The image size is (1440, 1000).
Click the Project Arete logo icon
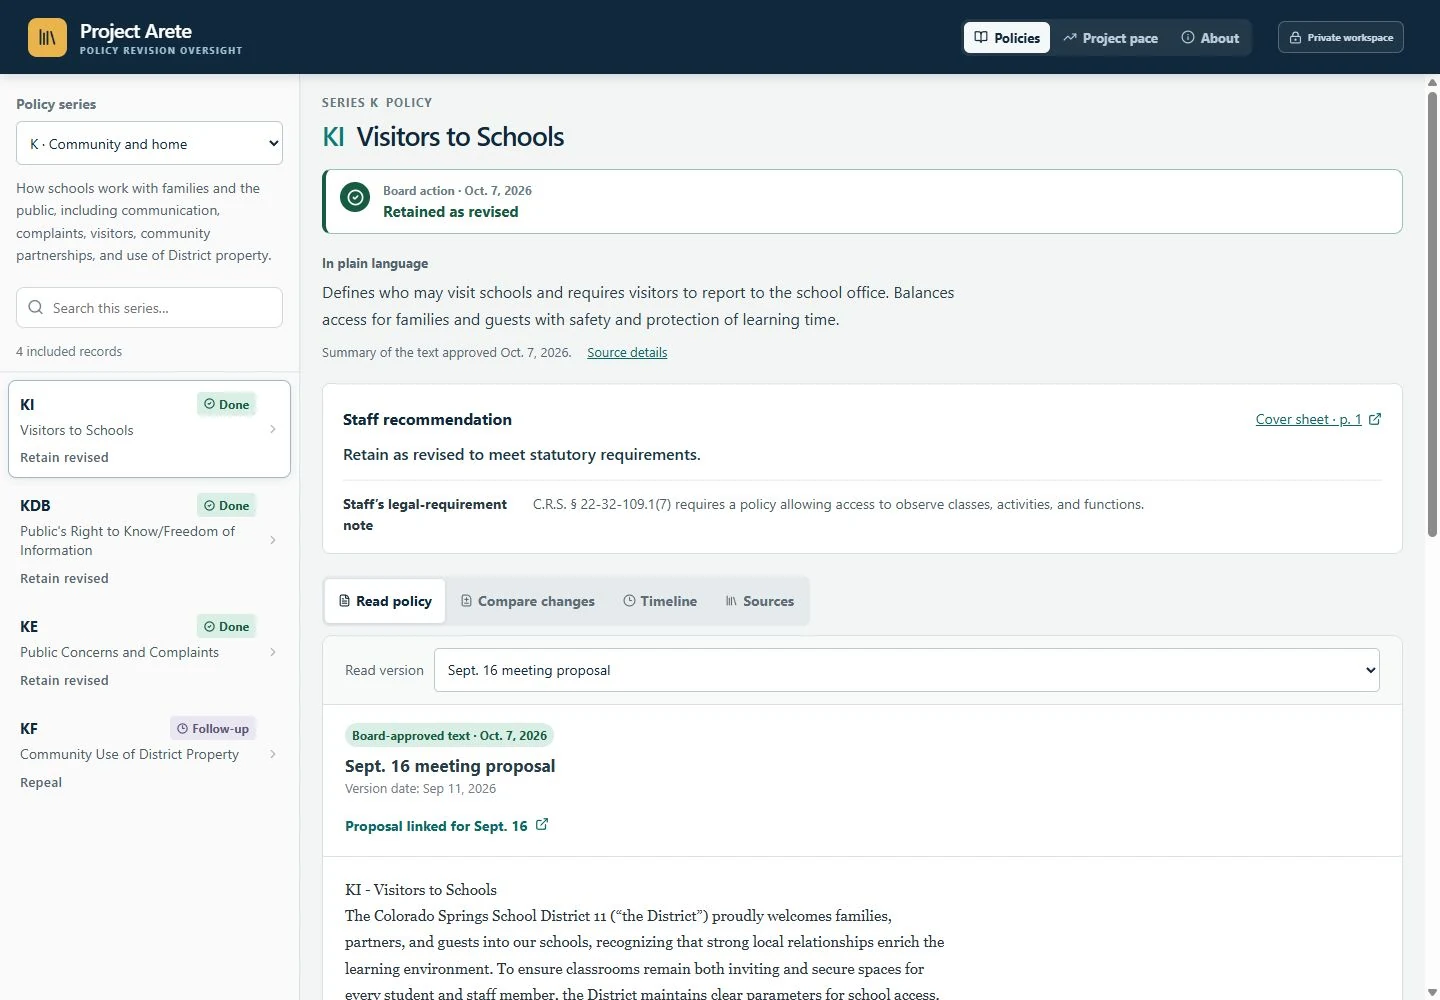click(47, 38)
